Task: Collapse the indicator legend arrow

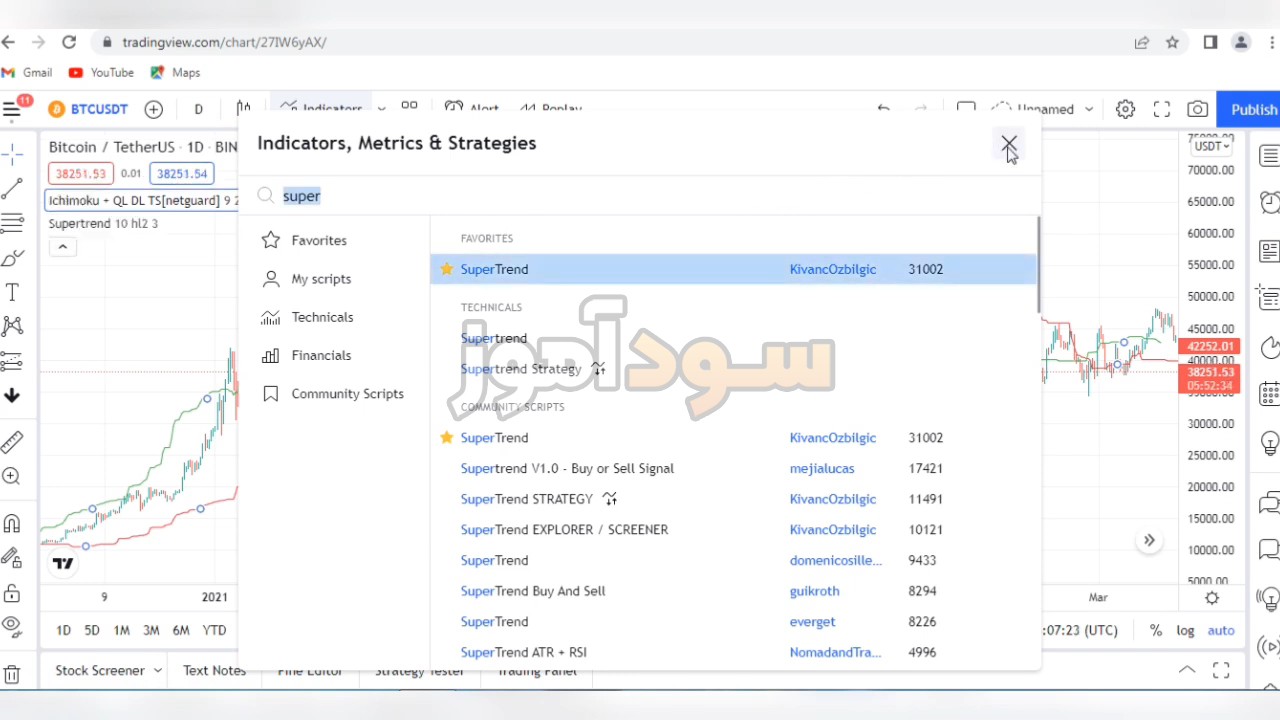Action: pos(62,247)
